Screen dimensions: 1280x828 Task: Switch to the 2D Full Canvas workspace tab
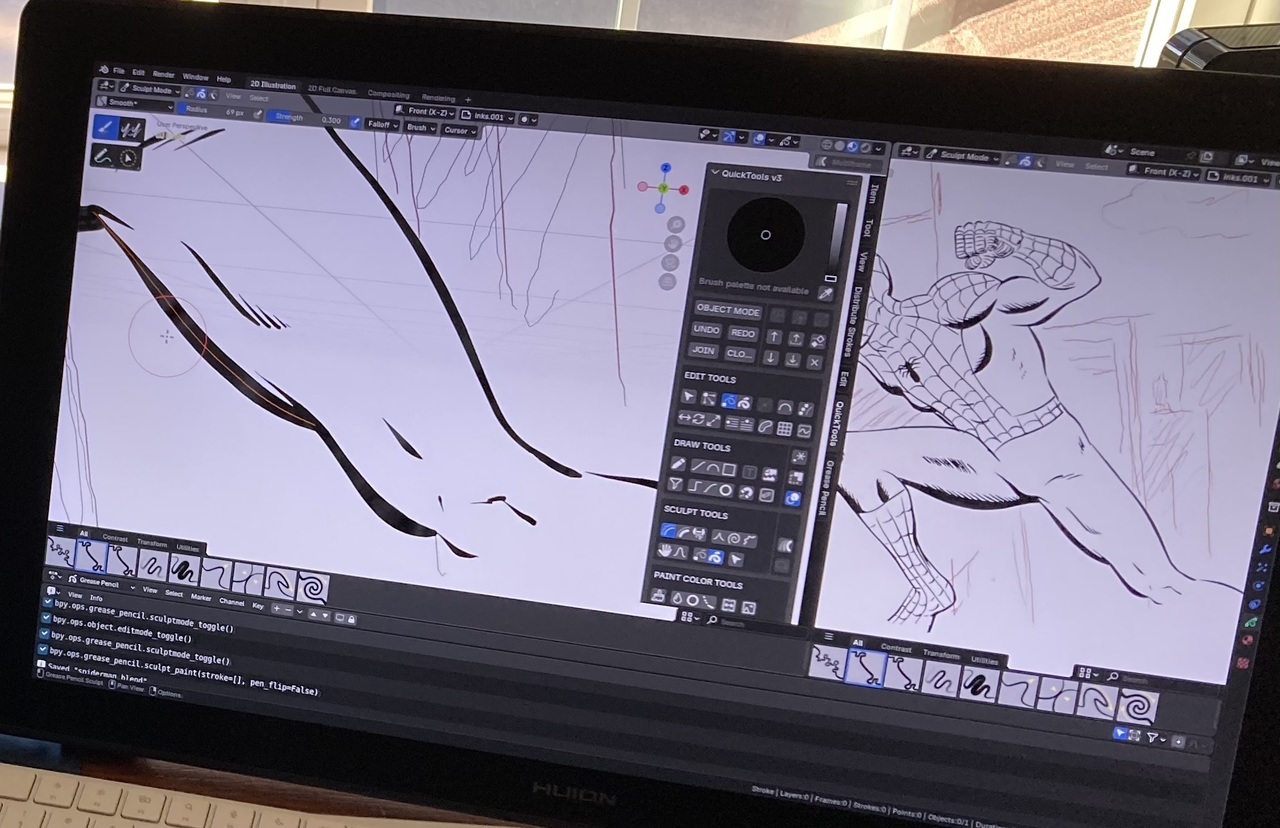point(332,90)
